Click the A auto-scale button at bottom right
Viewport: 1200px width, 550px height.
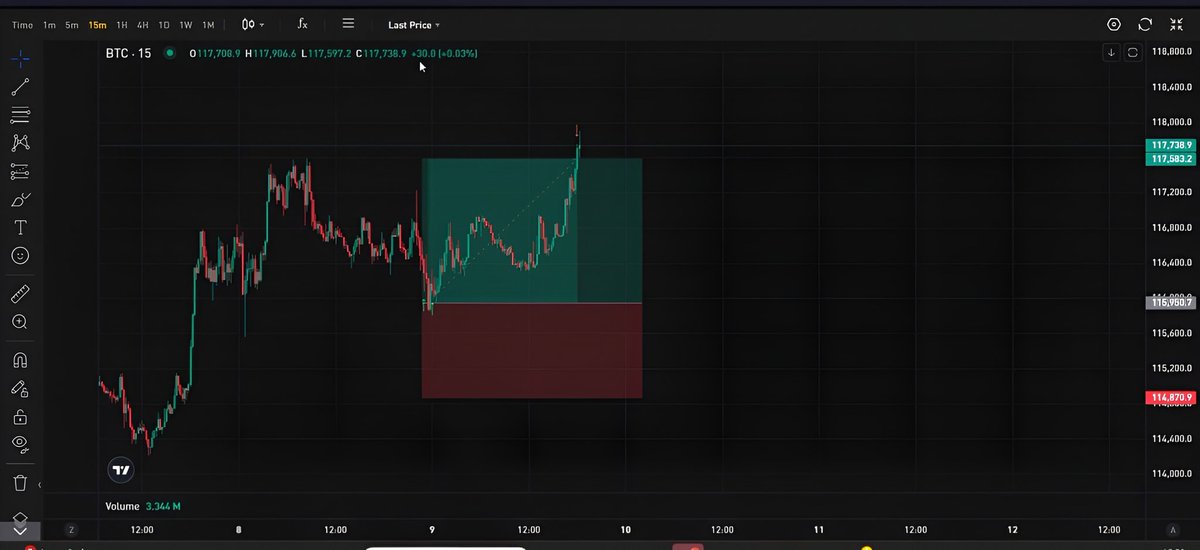pyautogui.click(x=1172, y=530)
